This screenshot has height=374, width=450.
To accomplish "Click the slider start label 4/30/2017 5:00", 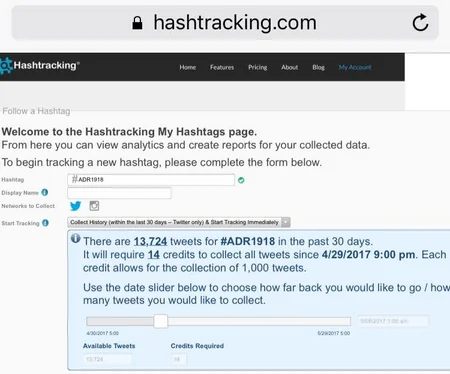I will tap(102, 333).
